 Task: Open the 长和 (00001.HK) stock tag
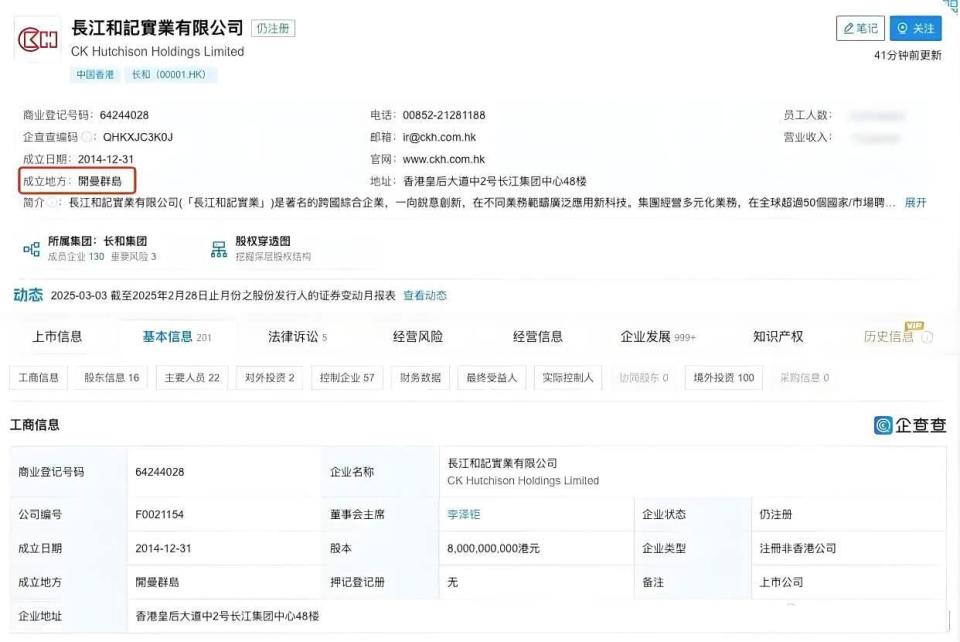pos(169,75)
